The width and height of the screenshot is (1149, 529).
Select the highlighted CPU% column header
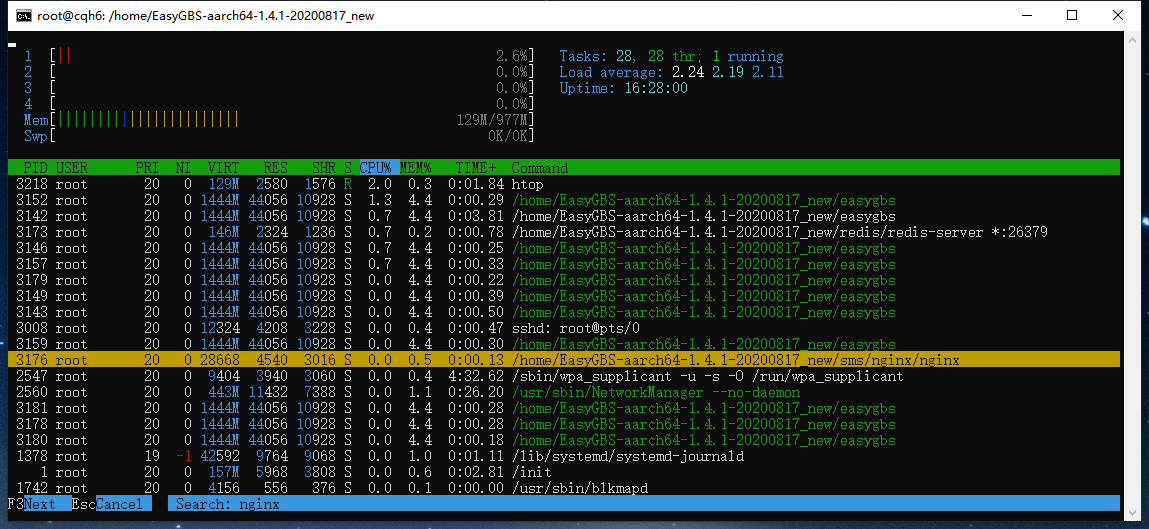(380, 168)
